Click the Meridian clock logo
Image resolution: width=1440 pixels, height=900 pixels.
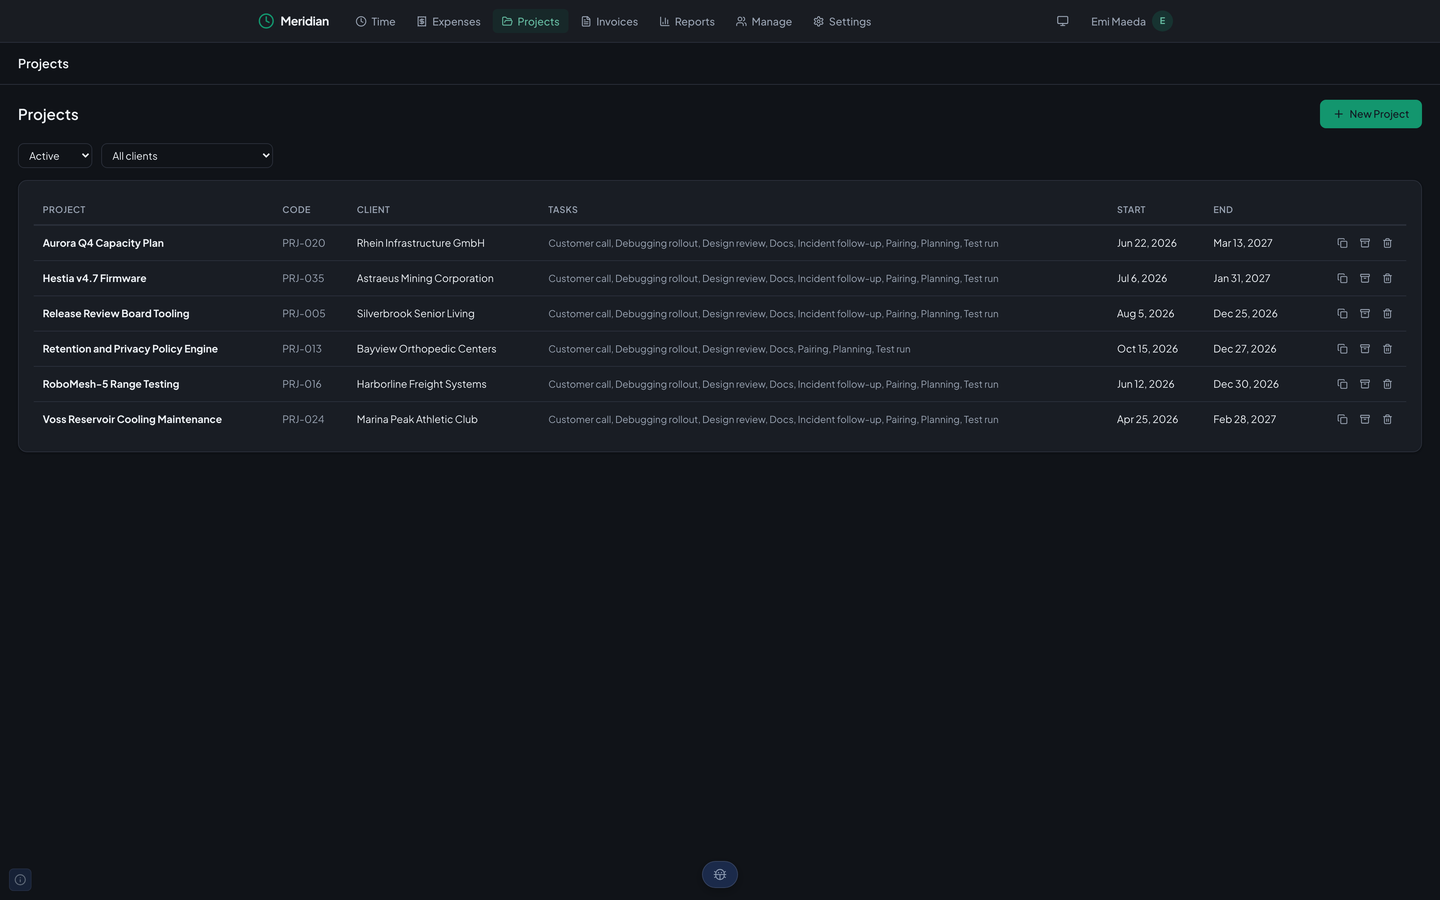click(266, 21)
